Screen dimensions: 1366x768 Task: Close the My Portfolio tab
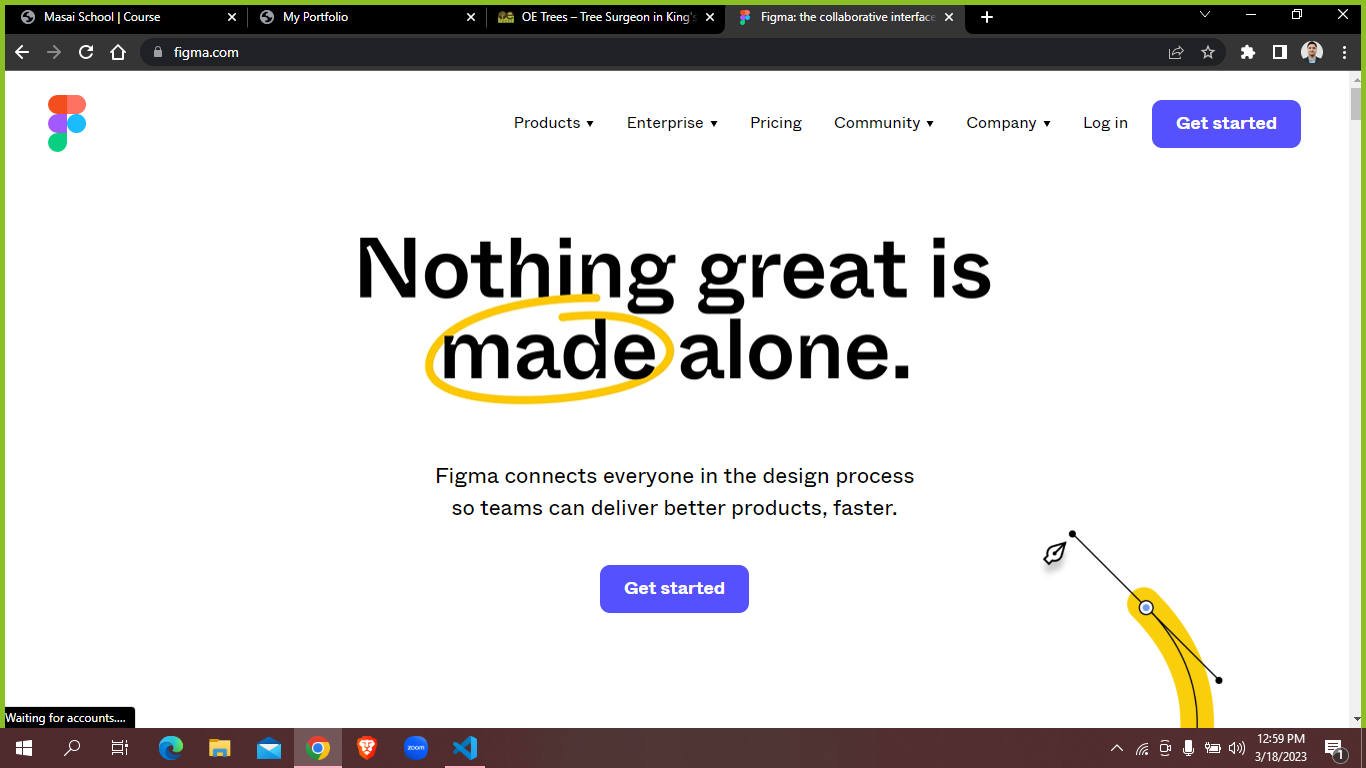(471, 17)
